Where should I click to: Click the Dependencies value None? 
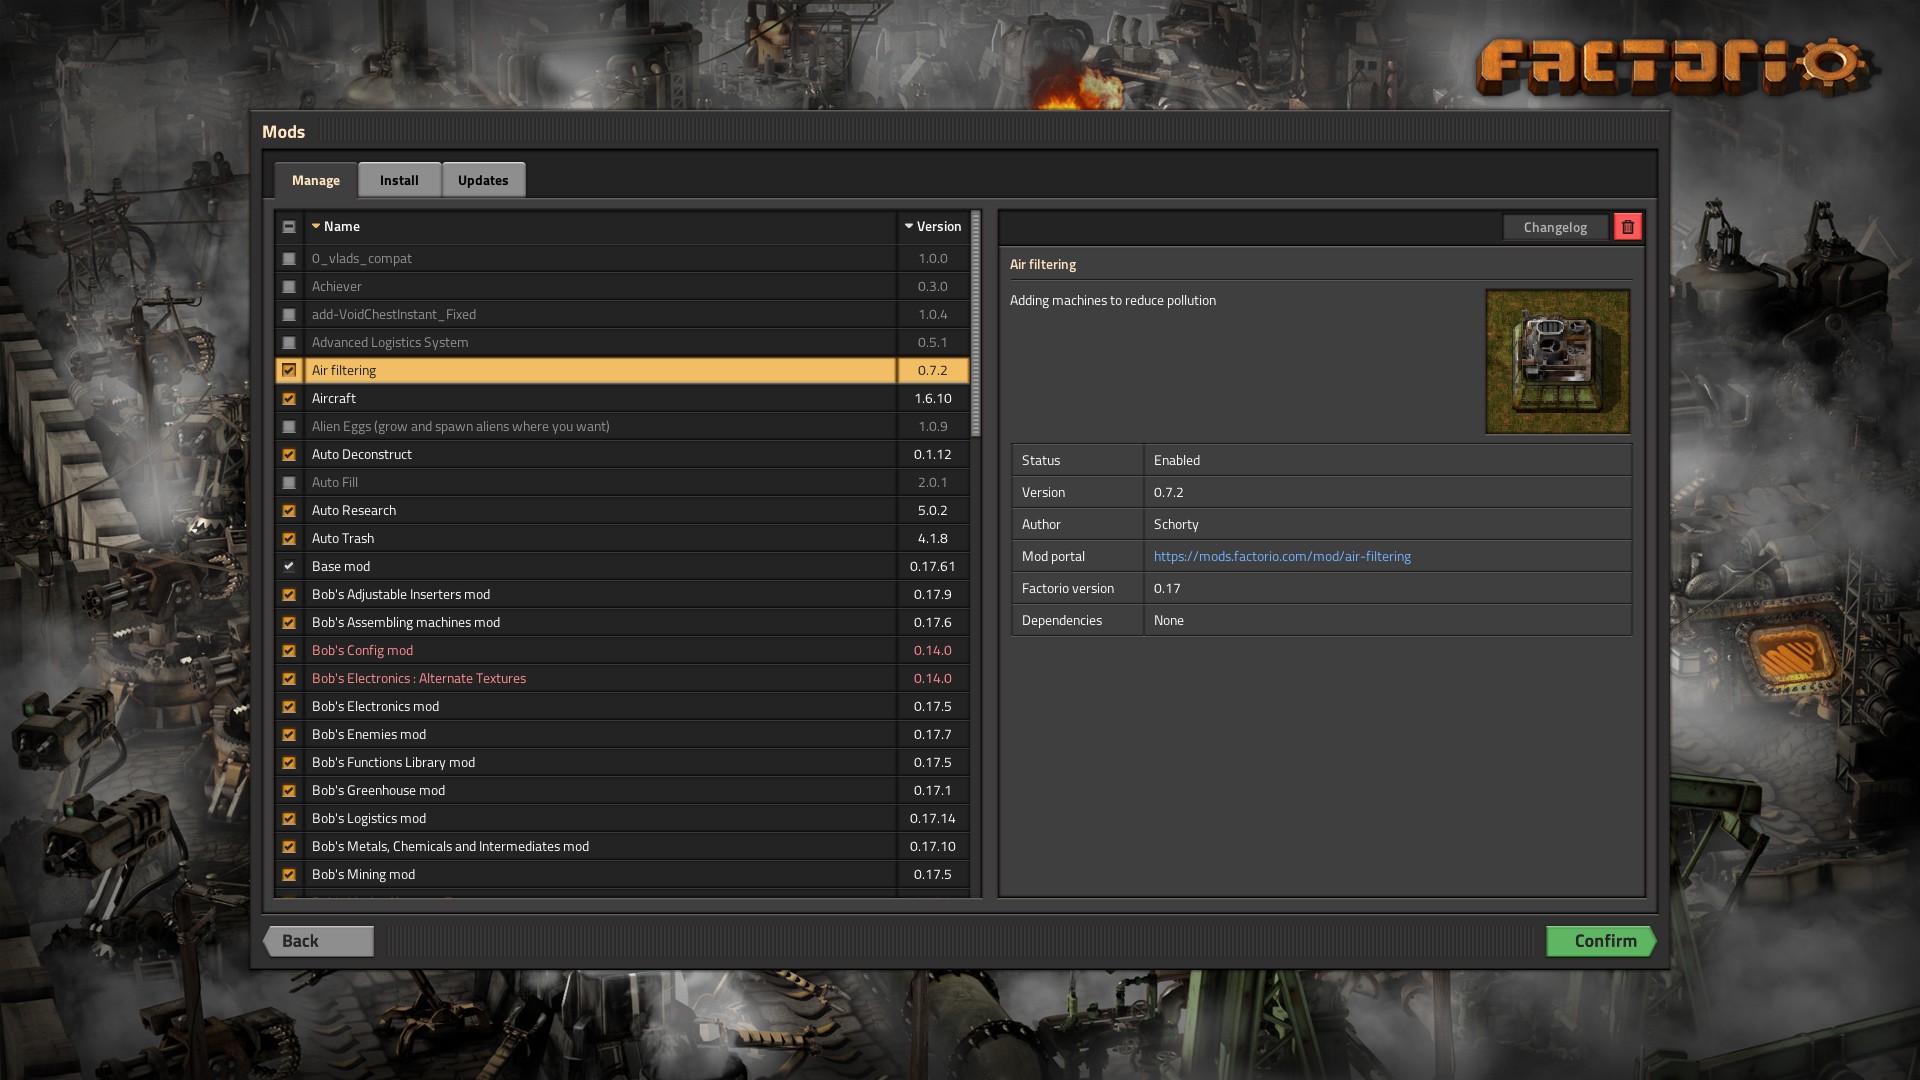(1169, 621)
